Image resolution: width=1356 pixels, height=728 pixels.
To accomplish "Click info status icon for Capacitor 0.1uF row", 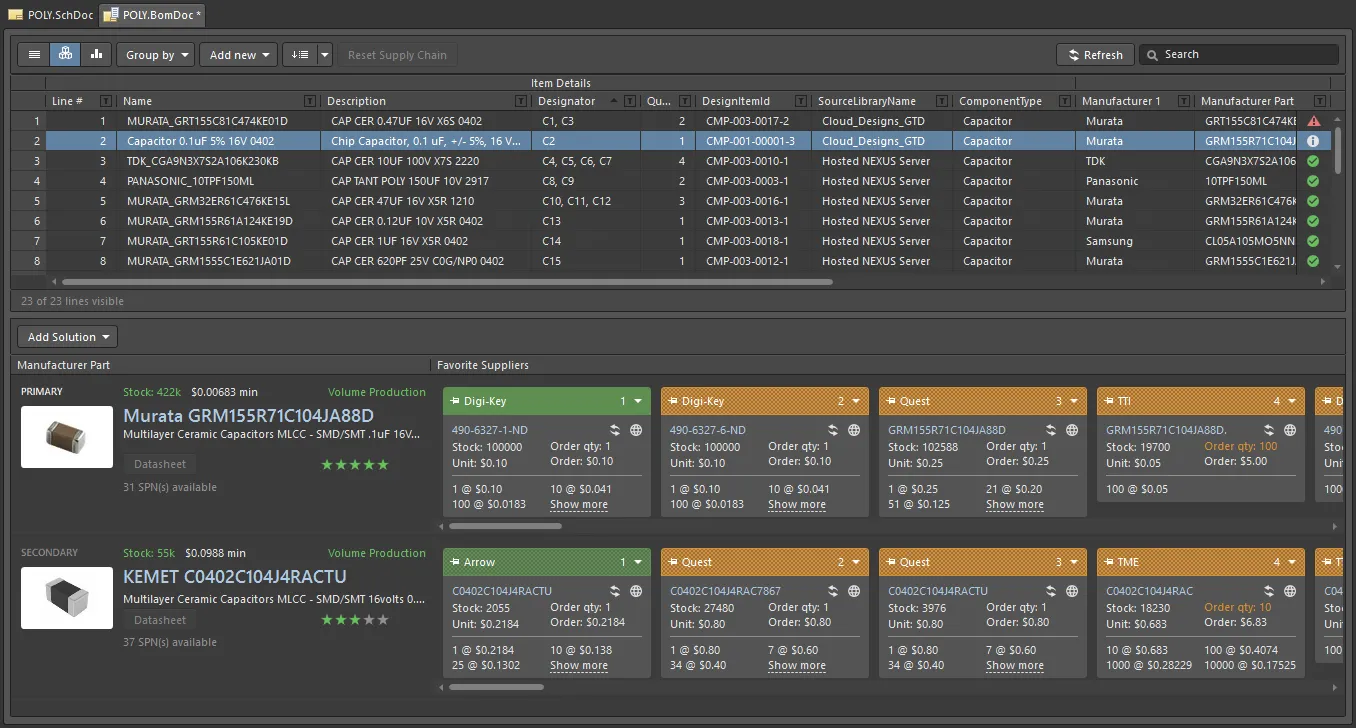I will pyautogui.click(x=1313, y=141).
